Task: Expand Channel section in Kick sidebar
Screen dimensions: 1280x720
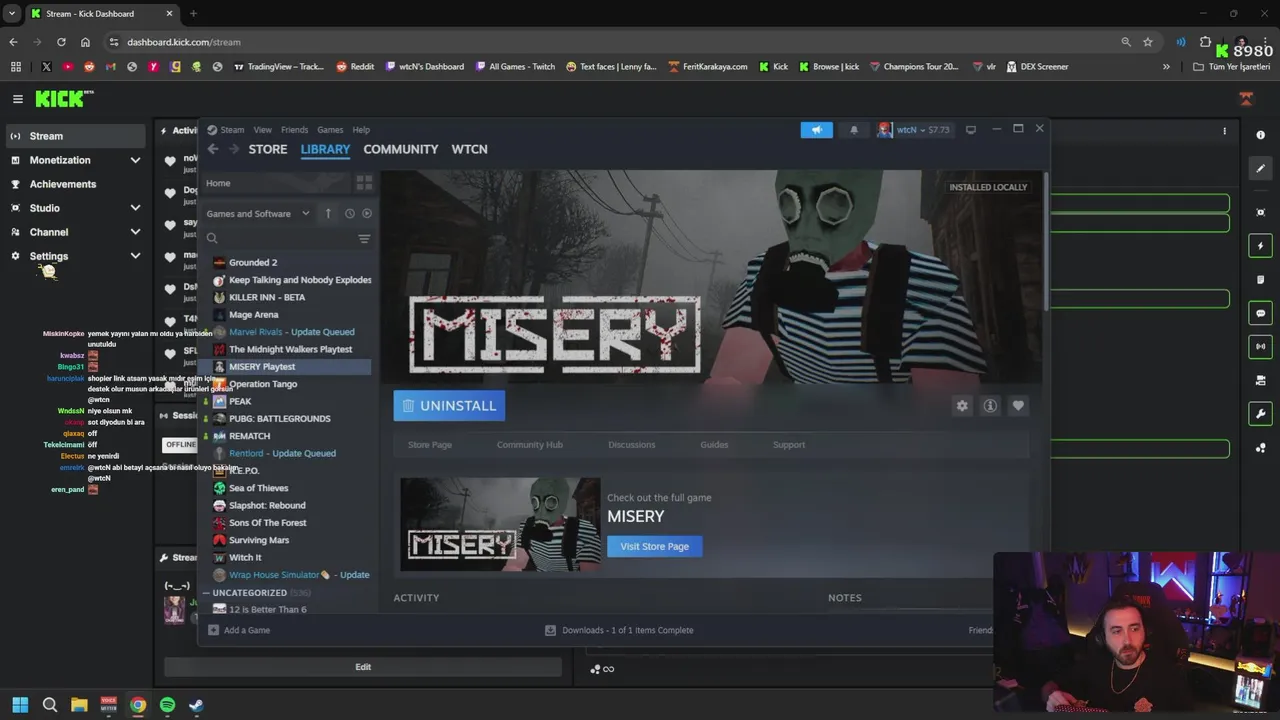Action: pos(135,232)
